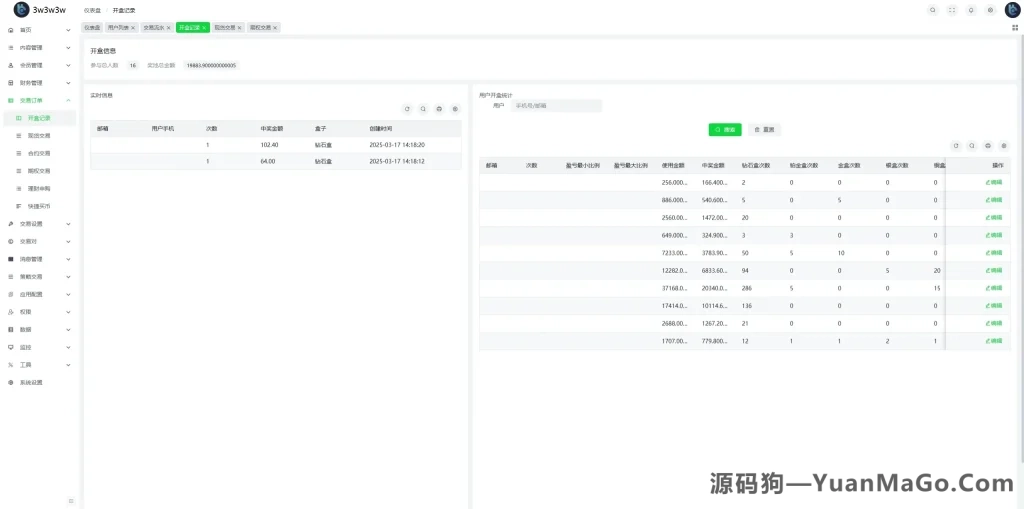Focus the 用户 phone/email input field

pos(556,105)
